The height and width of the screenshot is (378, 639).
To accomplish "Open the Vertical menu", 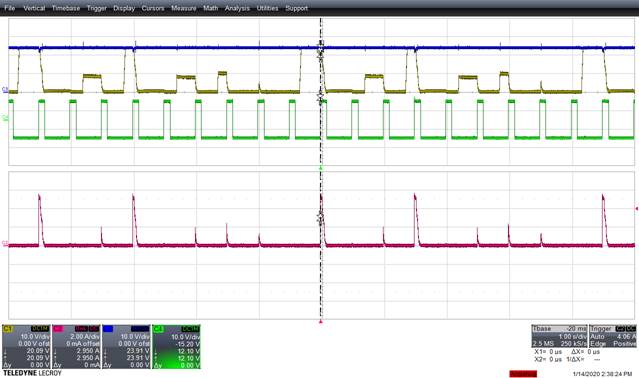I will (34, 8).
